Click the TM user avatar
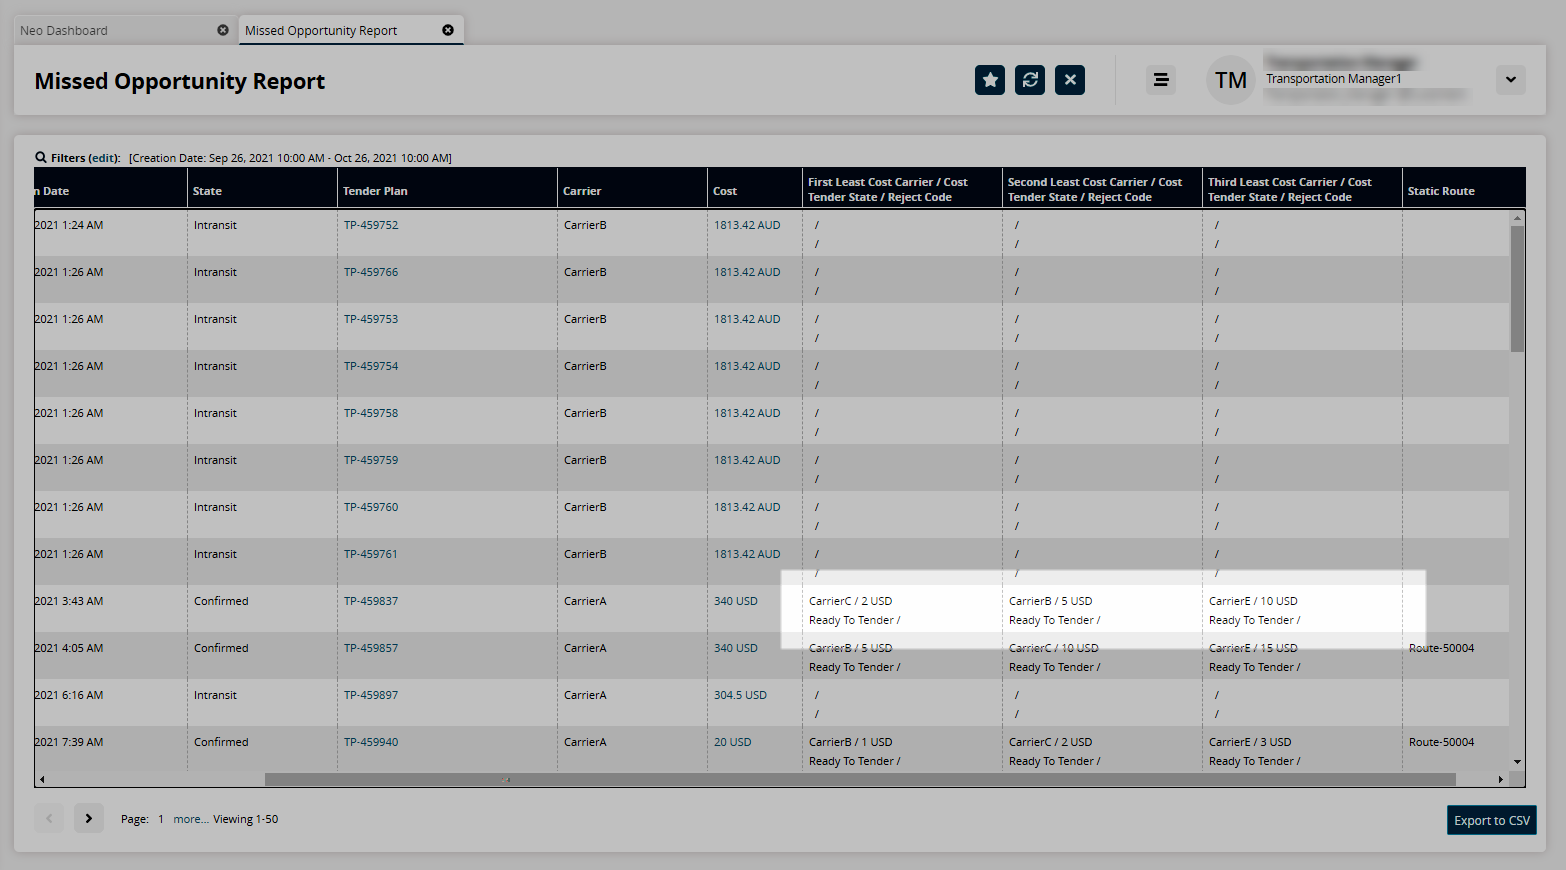Image resolution: width=1566 pixels, height=870 pixels. click(1230, 80)
